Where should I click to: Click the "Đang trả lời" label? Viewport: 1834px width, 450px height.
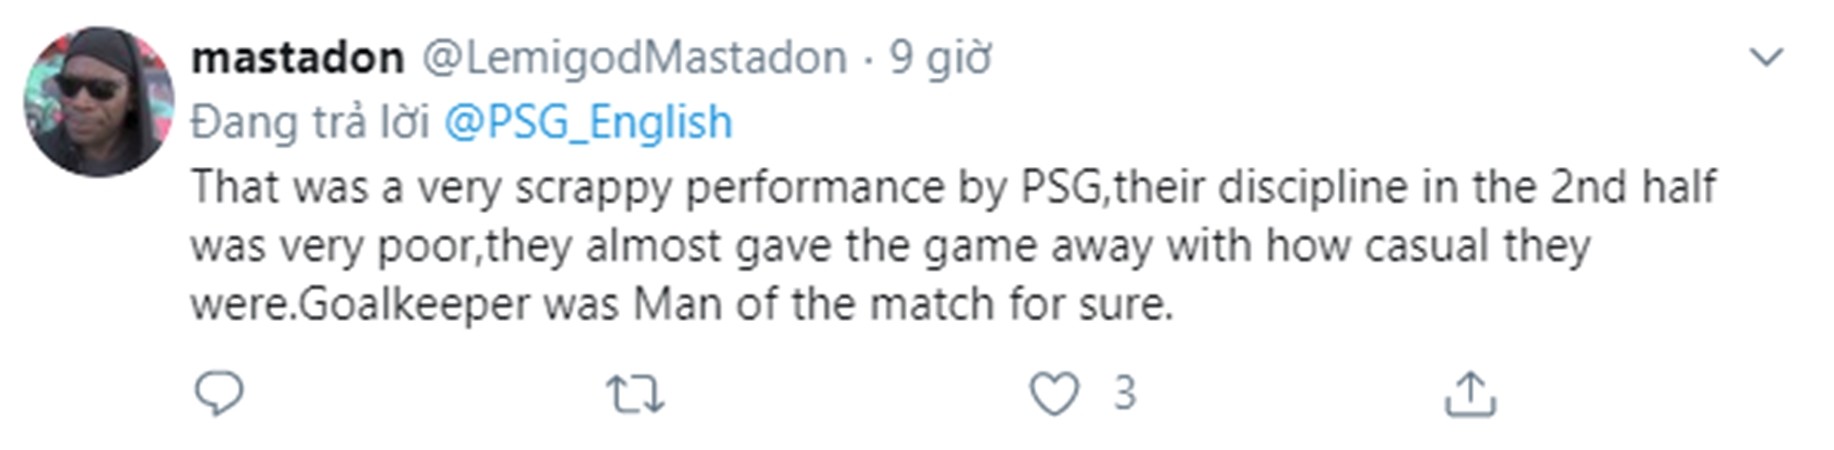[310, 122]
